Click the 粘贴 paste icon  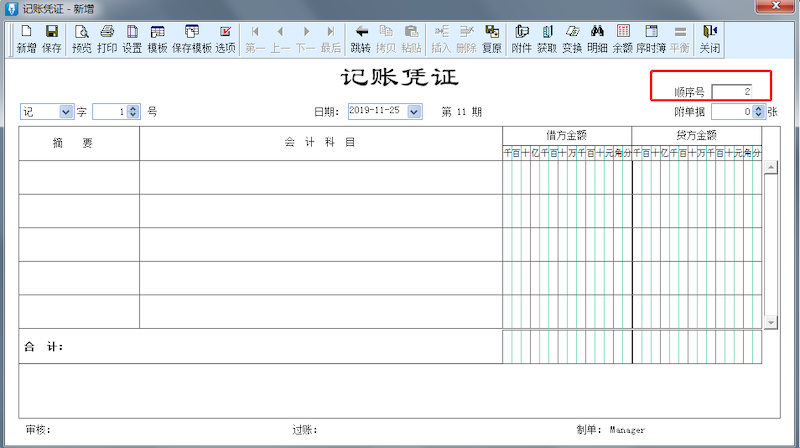click(x=411, y=39)
